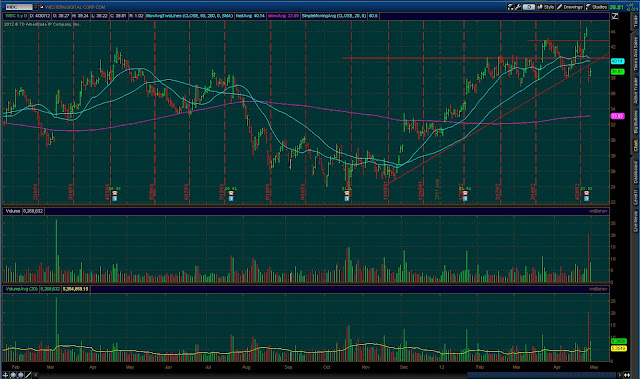Select the Chart side tab
The height and width of the screenshot is (379, 640).
636,146
